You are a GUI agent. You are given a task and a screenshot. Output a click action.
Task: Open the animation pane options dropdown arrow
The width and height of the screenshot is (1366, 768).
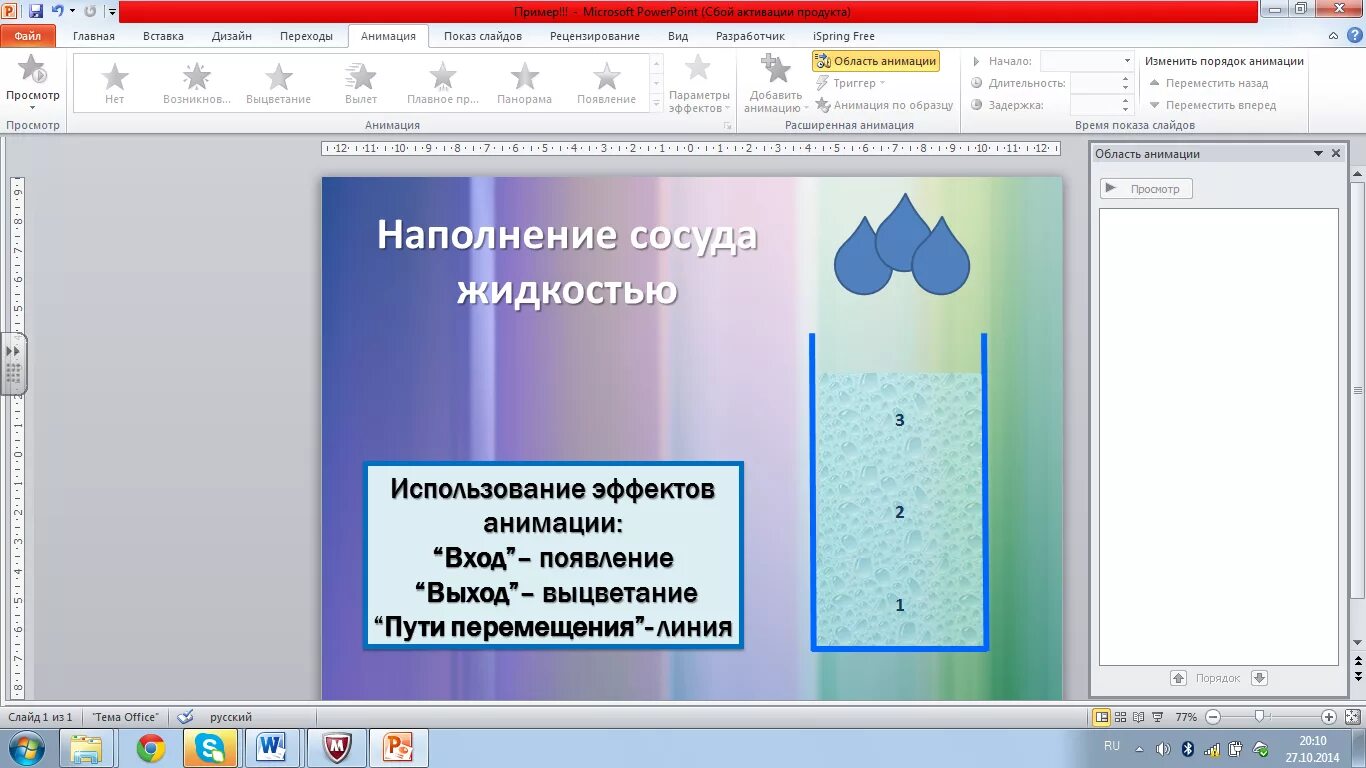click(x=1318, y=154)
